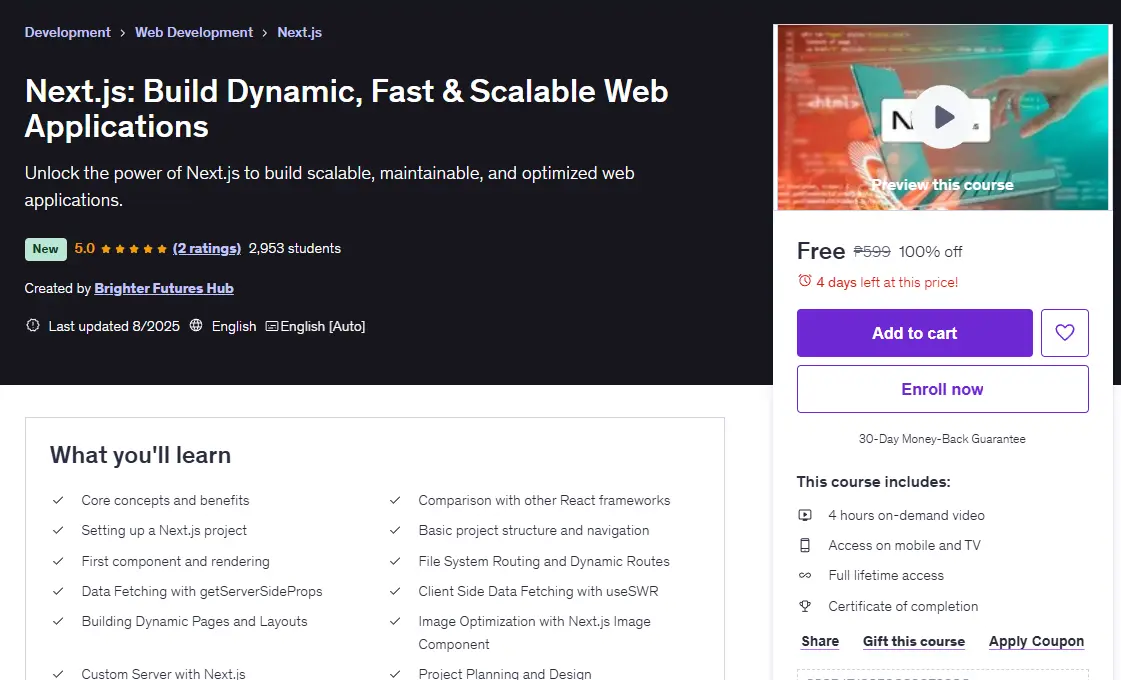The width and height of the screenshot is (1121, 680).
Task: Click Last updated 8/2025 text
Action: click(114, 326)
